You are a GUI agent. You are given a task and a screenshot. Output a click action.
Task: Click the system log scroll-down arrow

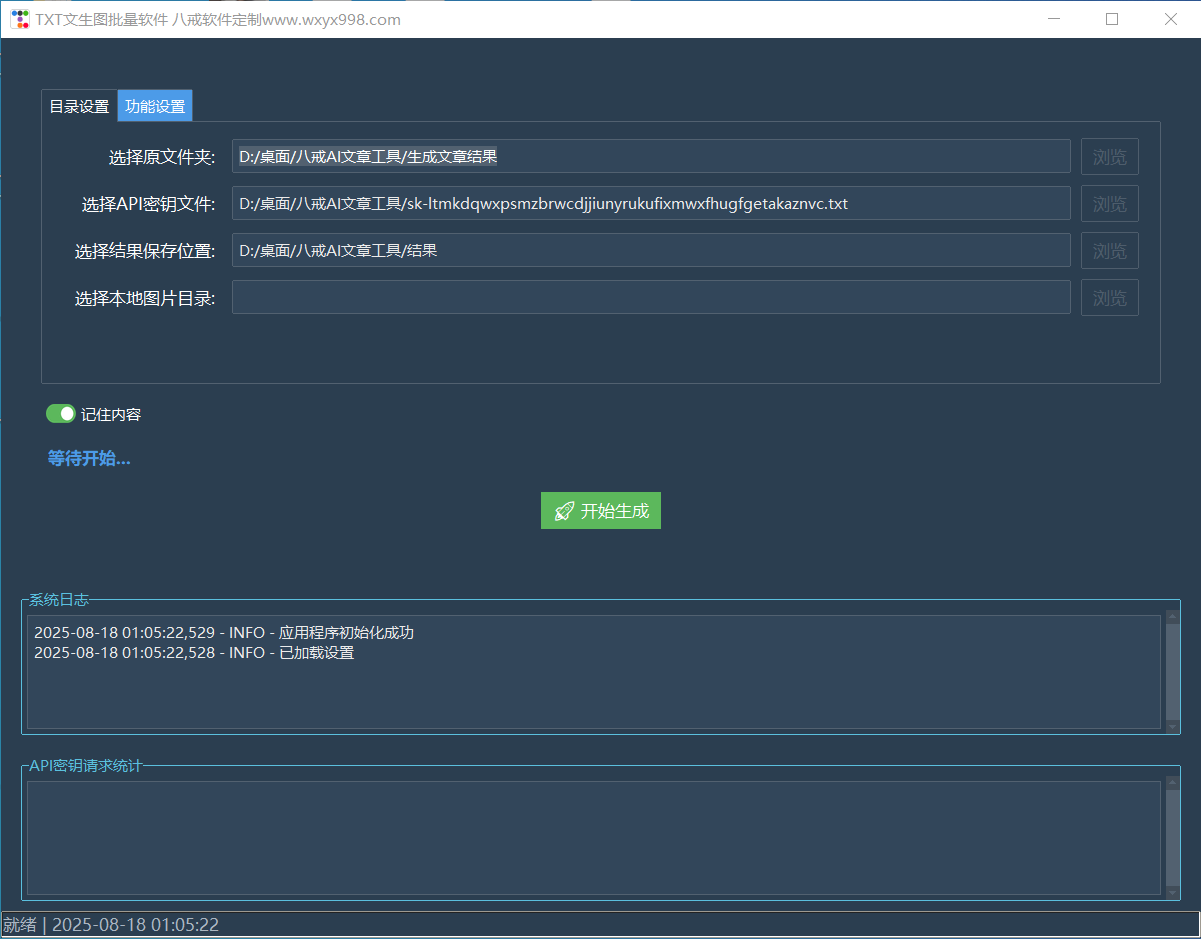pos(1172,727)
